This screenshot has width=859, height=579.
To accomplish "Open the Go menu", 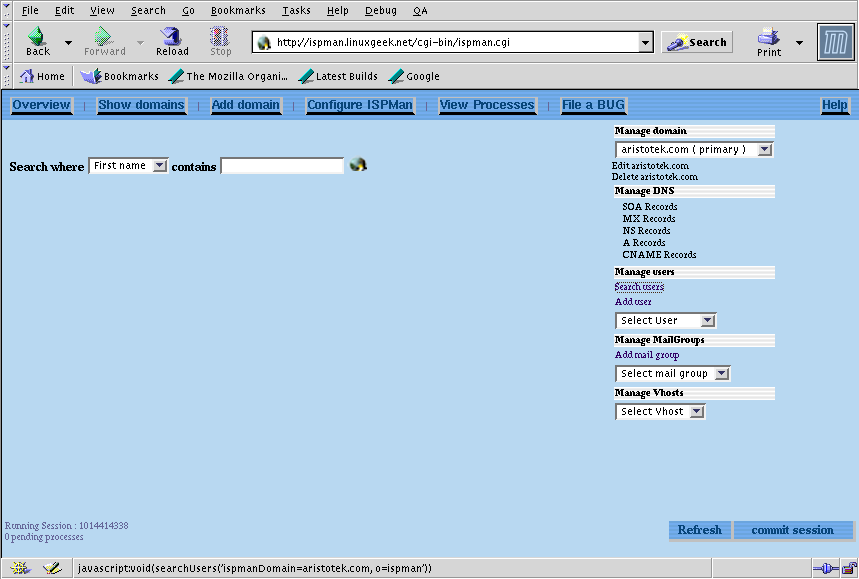I will (x=188, y=10).
